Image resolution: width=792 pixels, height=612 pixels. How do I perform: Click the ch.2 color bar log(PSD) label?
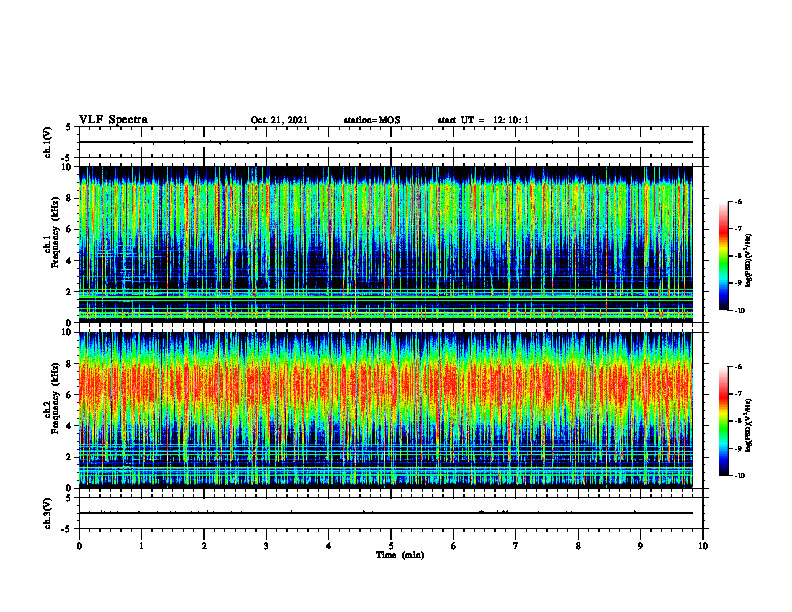point(749,426)
